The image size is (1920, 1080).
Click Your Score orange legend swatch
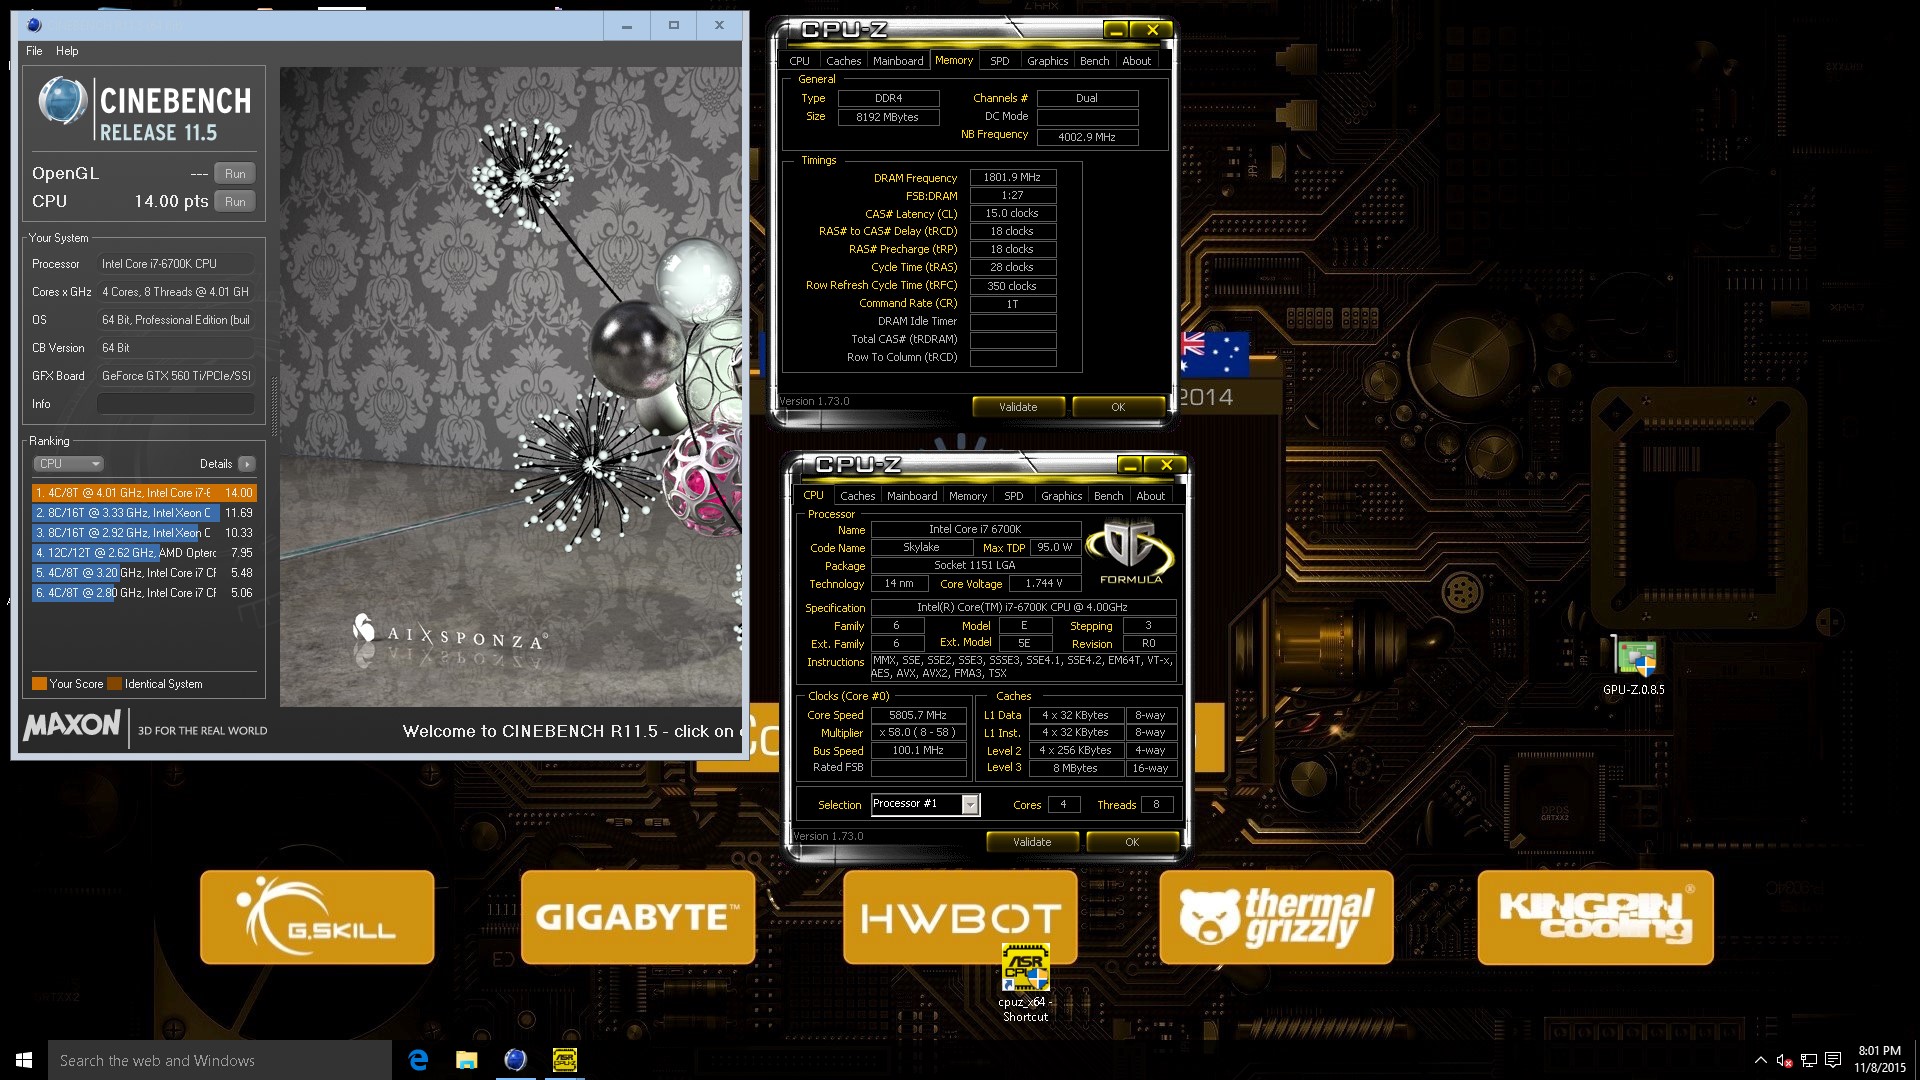coord(39,684)
